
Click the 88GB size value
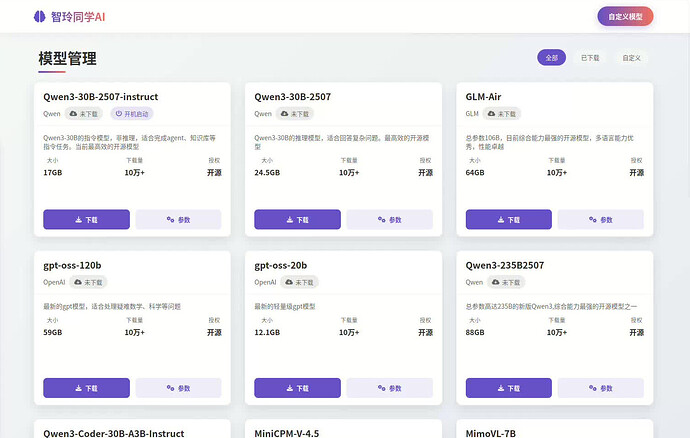pos(475,332)
